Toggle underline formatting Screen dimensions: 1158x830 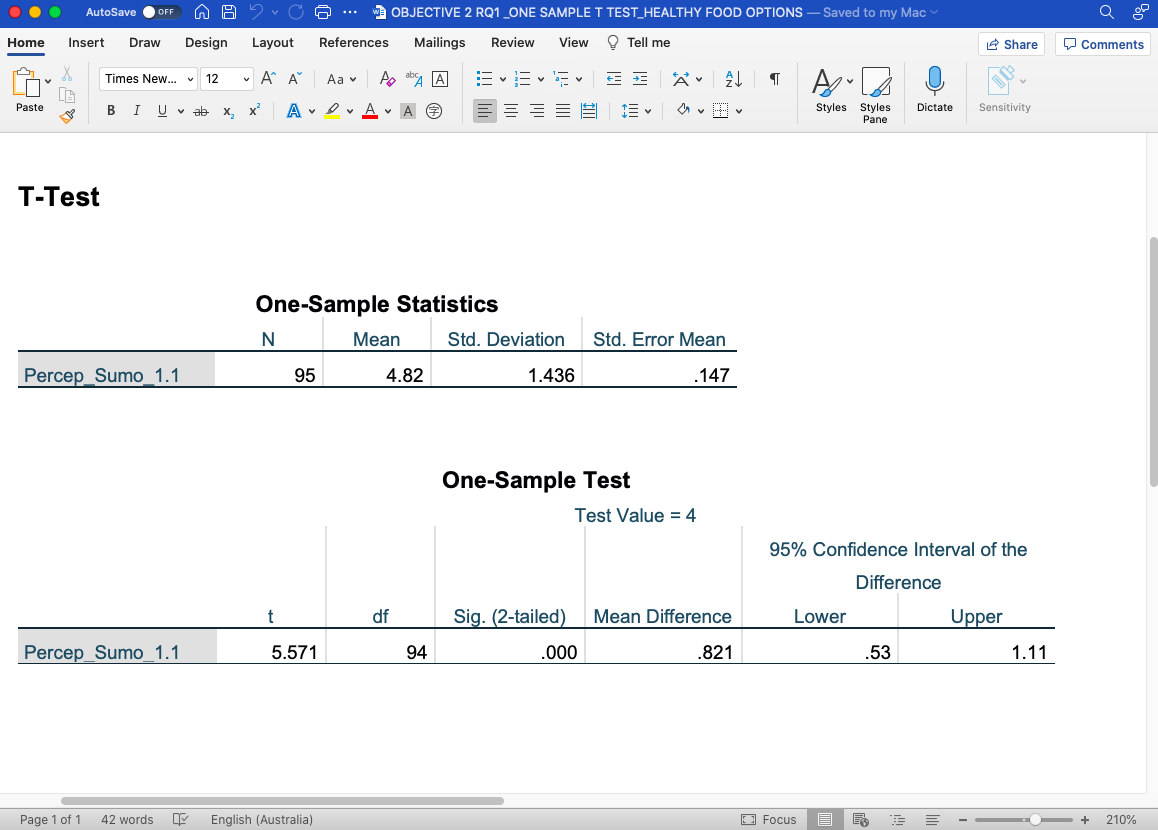(x=162, y=111)
